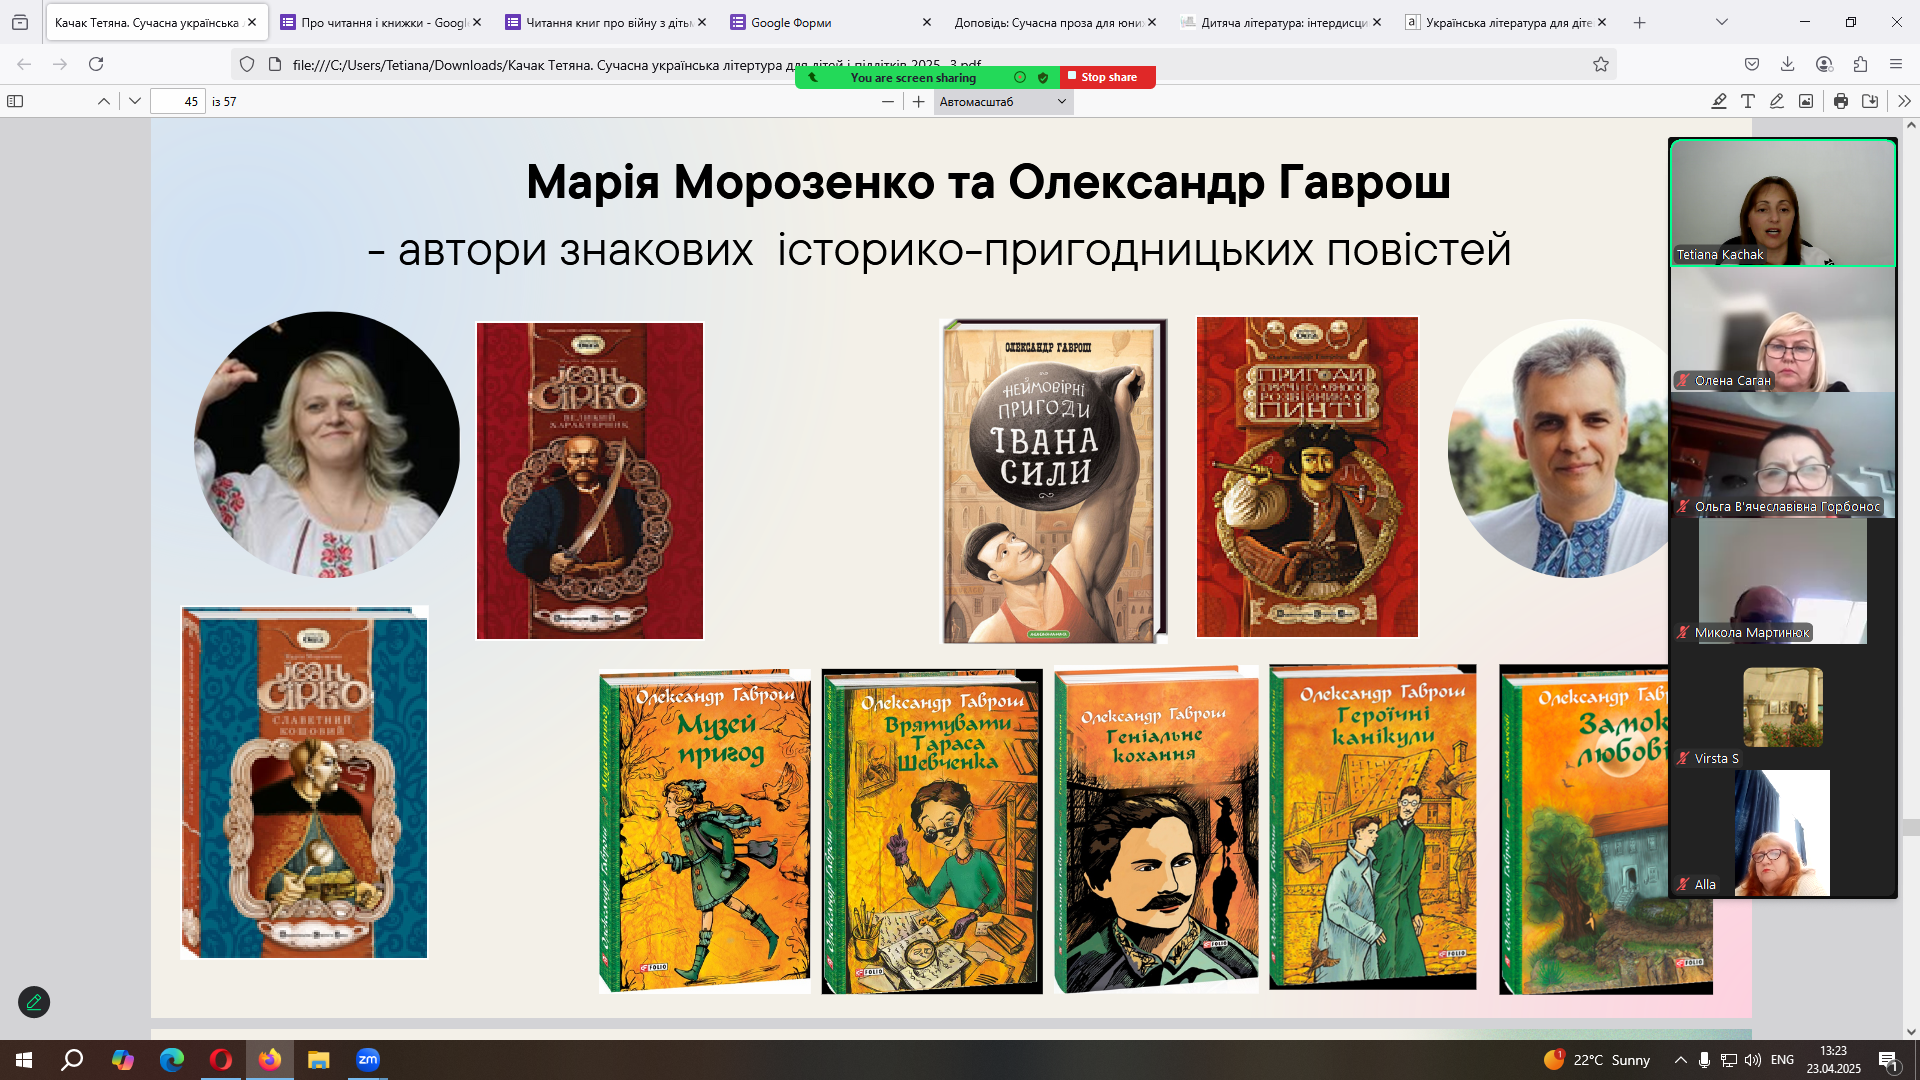Click the PDF zoom in plus button
Screen dimensions: 1920x1080
(x=919, y=101)
